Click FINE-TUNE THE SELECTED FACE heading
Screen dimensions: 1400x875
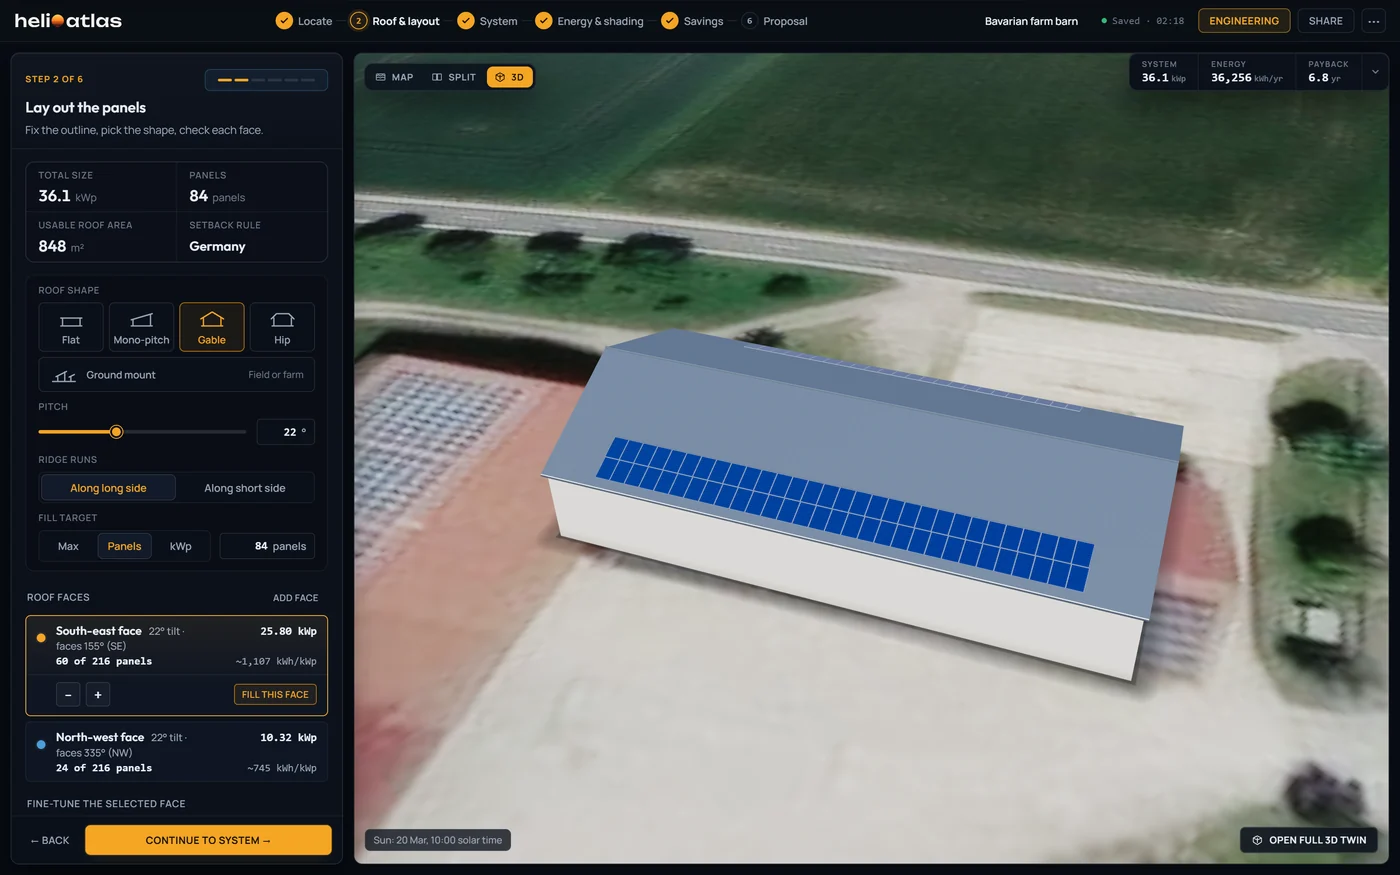(x=106, y=804)
